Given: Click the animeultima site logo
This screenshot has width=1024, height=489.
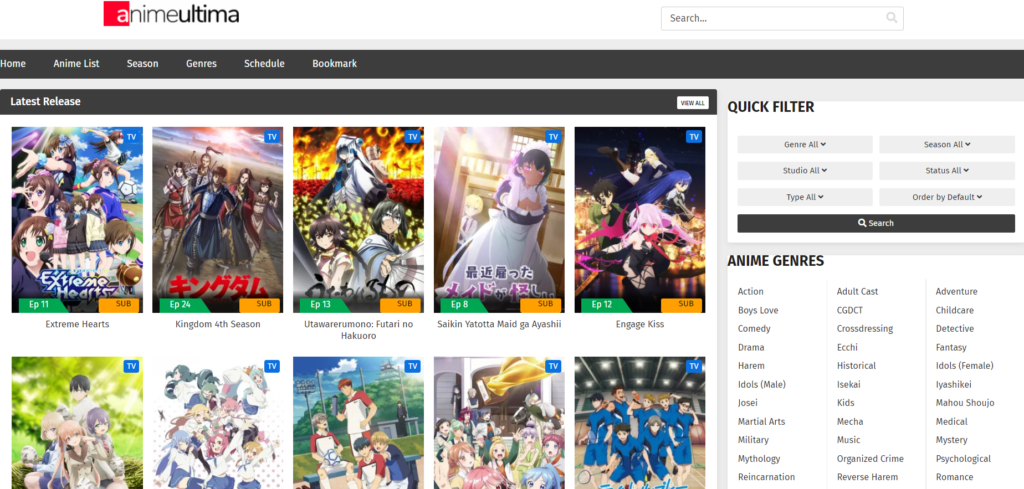Looking at the screenshot, I should [171, 14].
